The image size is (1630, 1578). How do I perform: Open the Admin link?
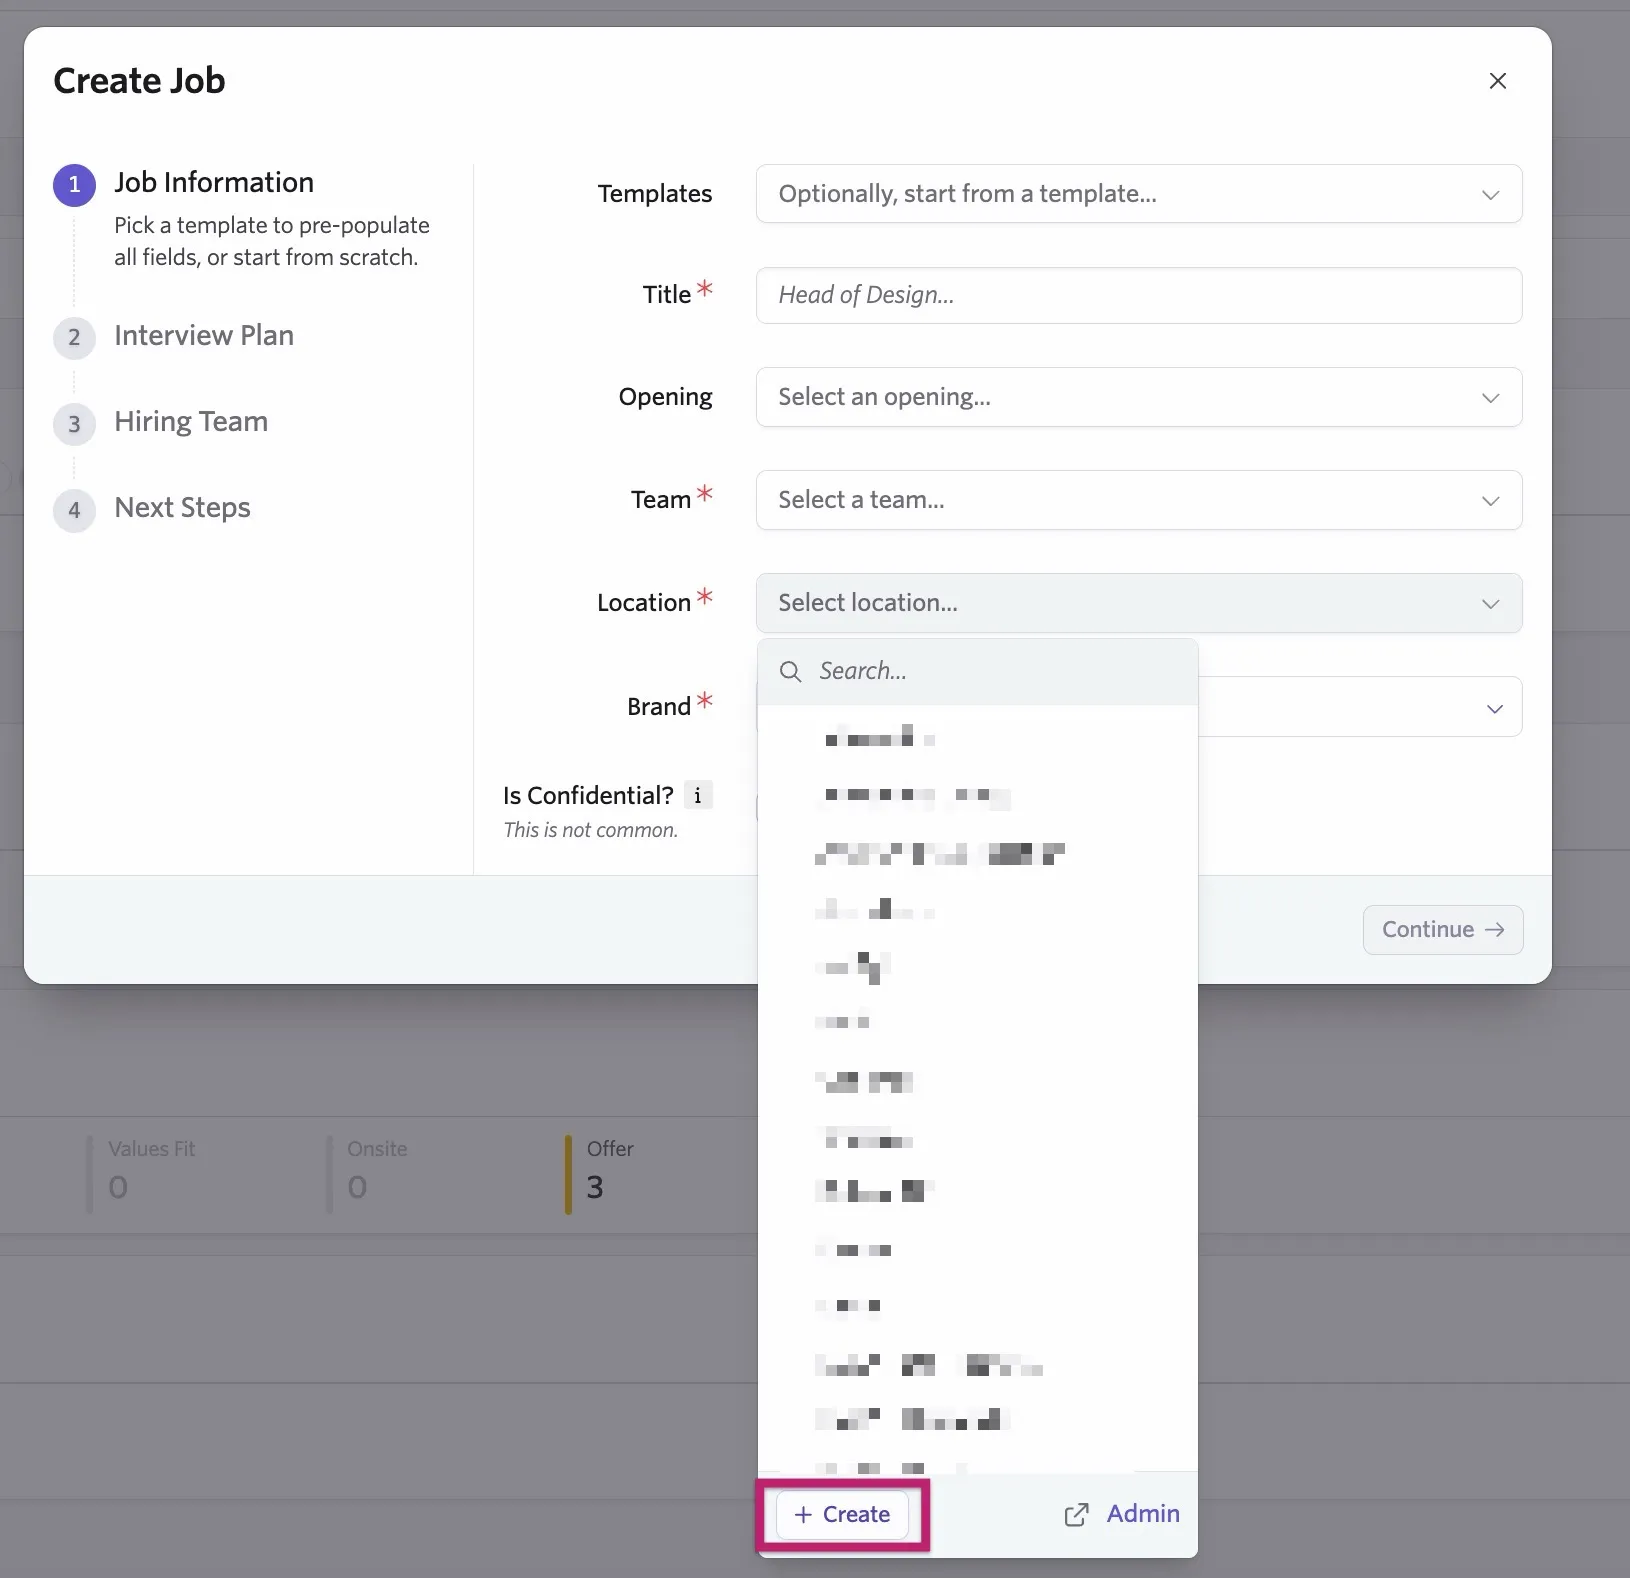(x=1143, y=1514)
